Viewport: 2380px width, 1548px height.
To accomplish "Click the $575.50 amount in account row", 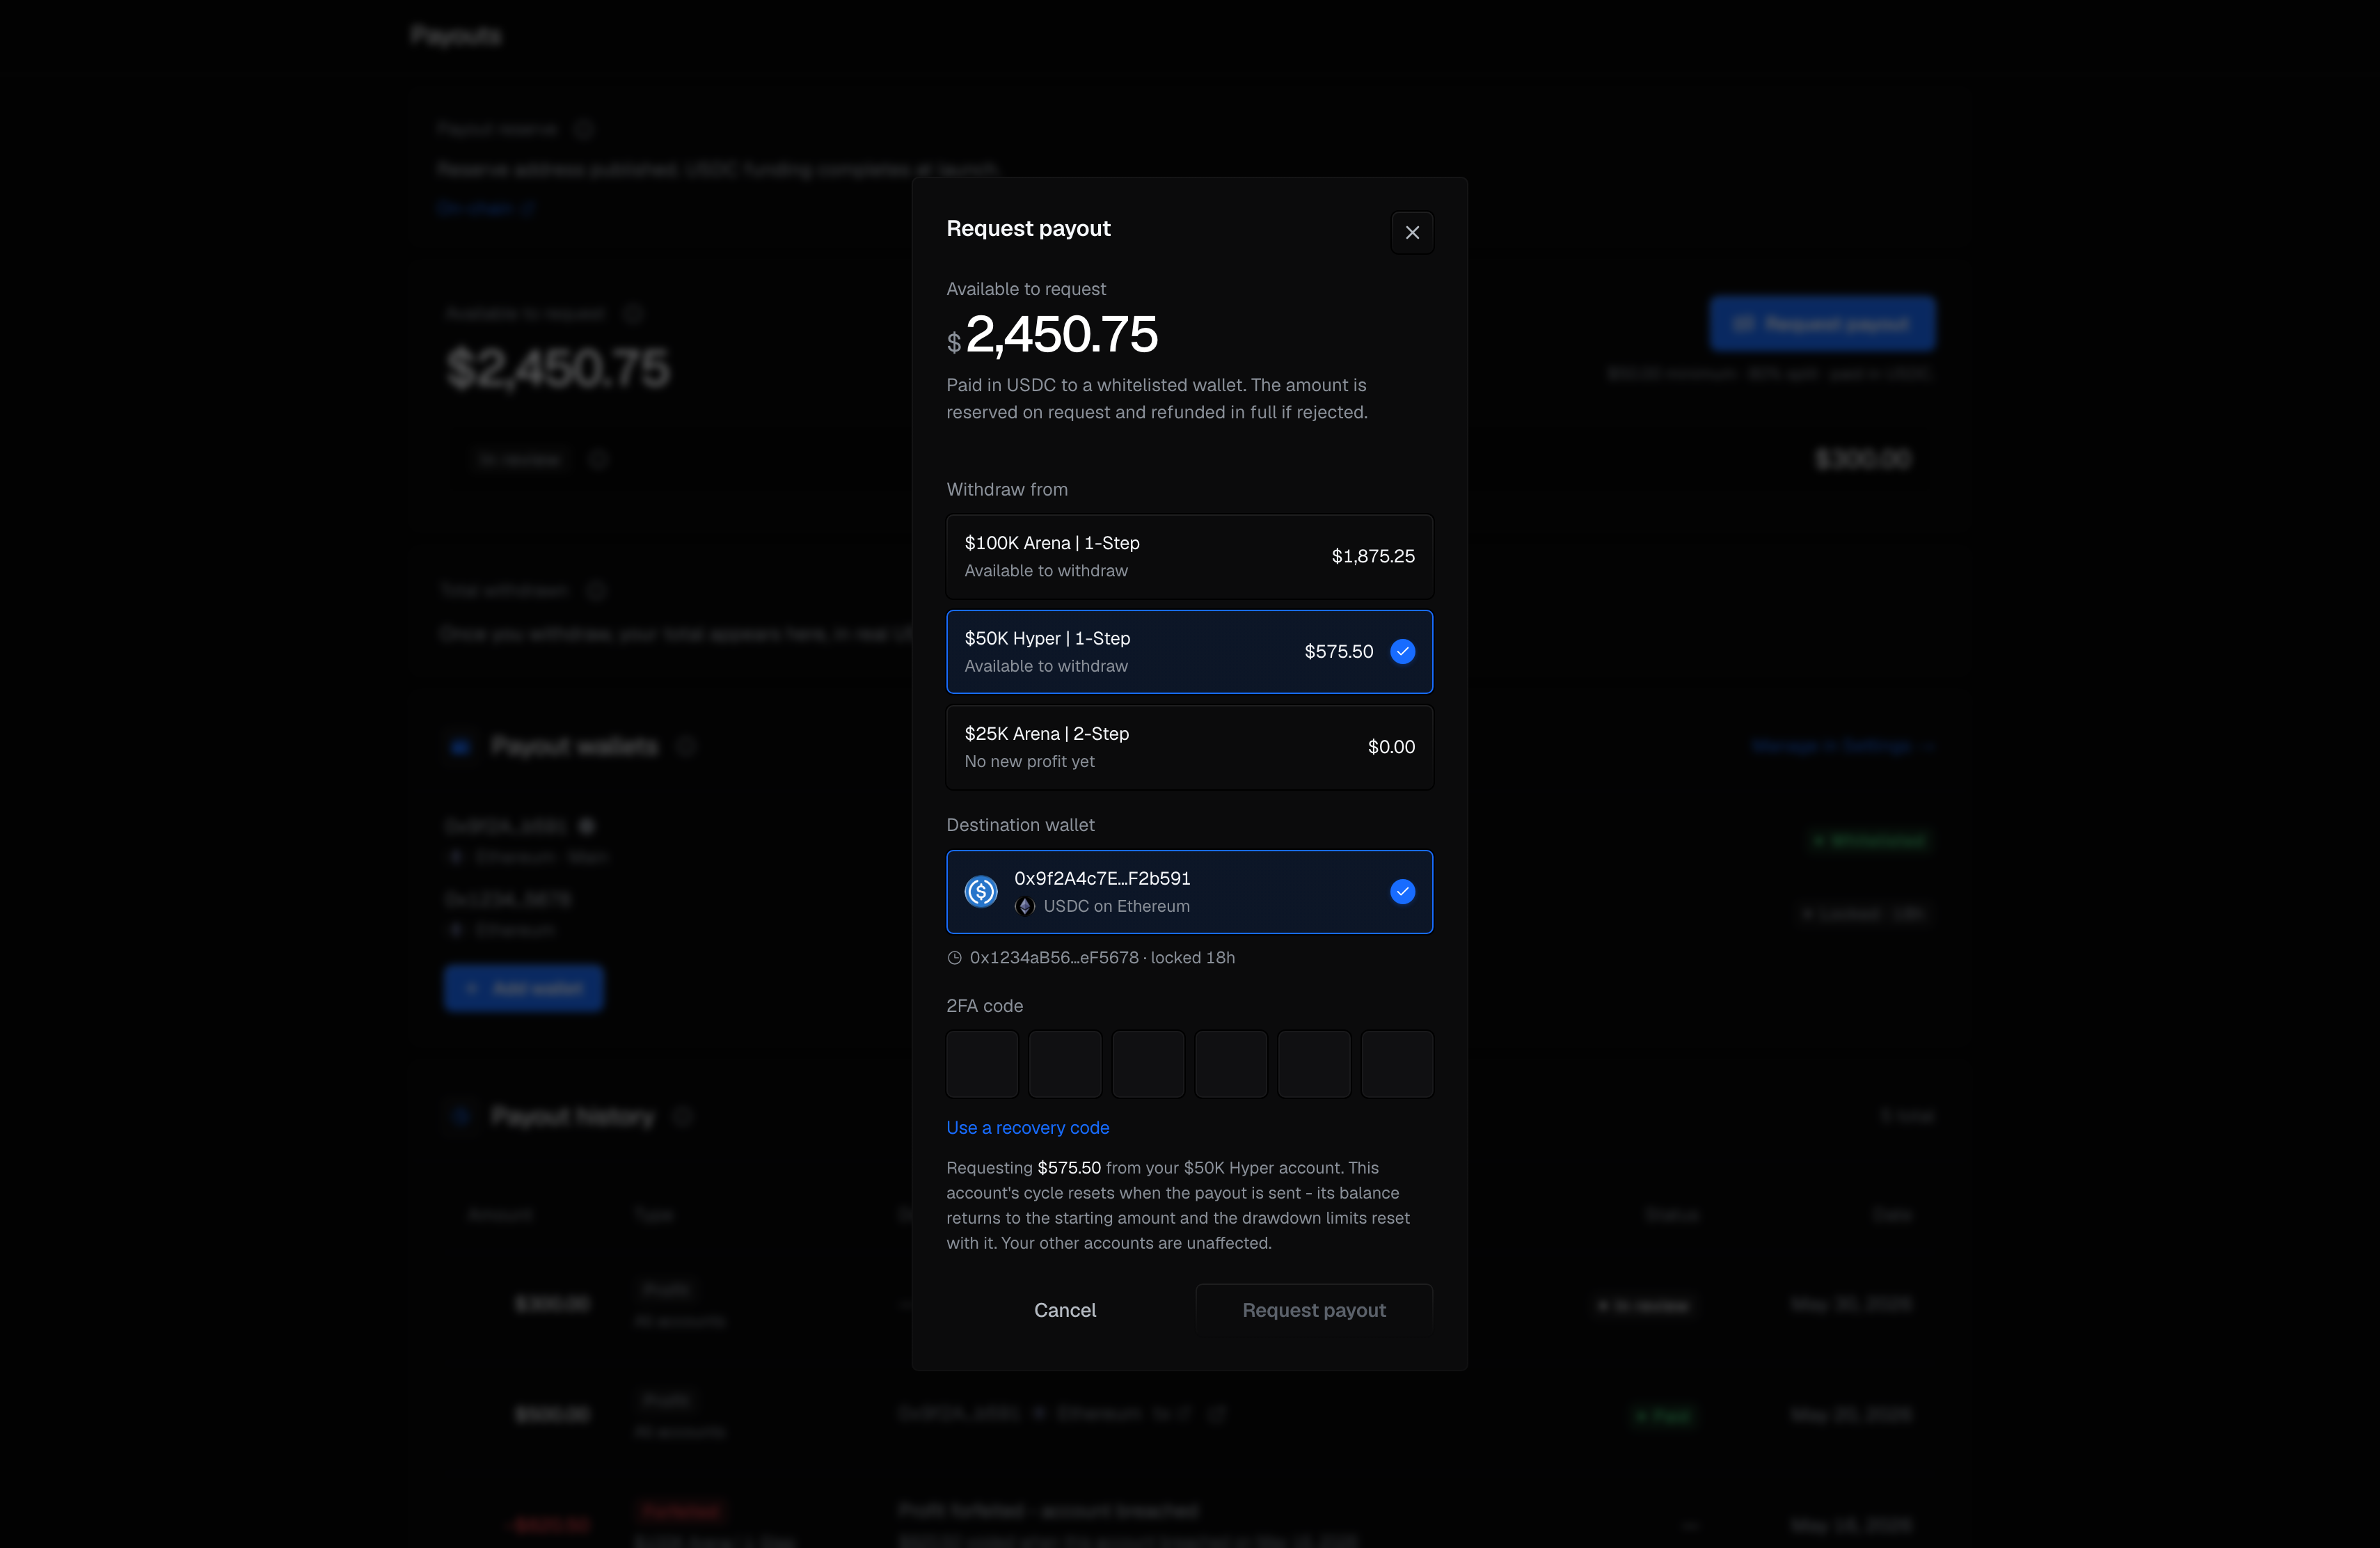I will coord(1338,651).
